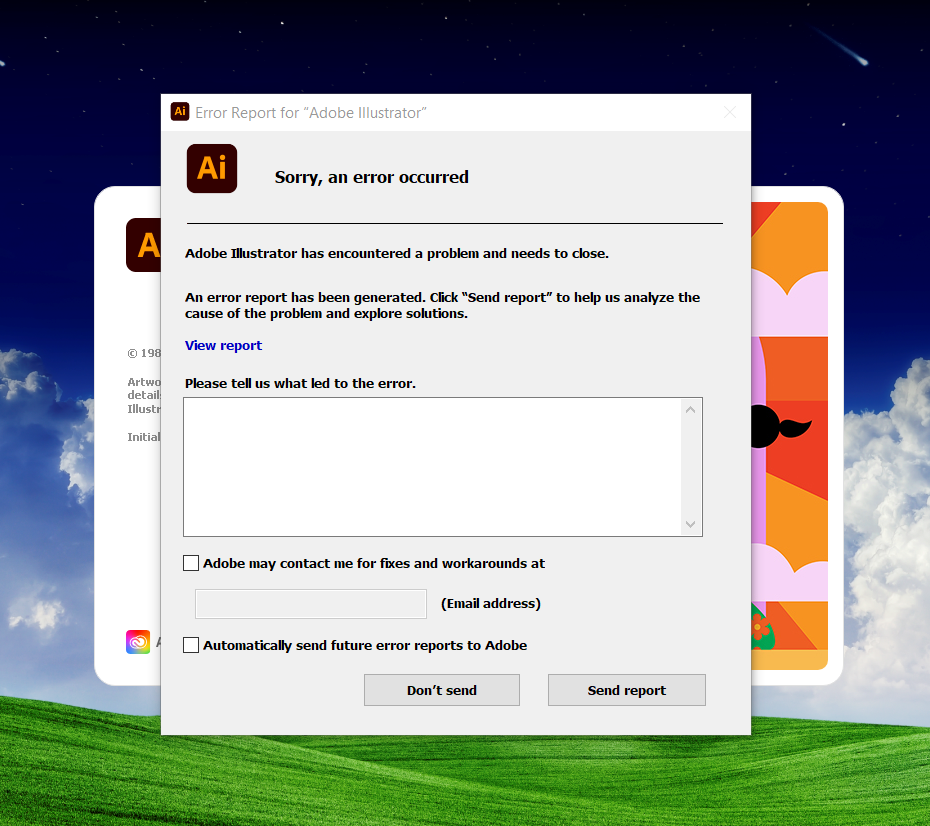Click the "Sorry, an error occurred" heading
The width and height of the screenshot is (930, 826).
click(x=371, y=177)
